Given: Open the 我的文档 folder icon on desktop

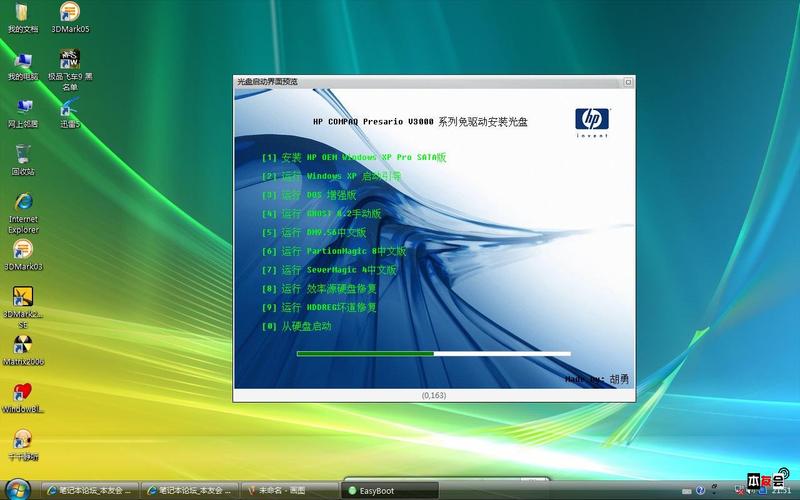Looking at the screenshot, I should click(x=22, y=18).
